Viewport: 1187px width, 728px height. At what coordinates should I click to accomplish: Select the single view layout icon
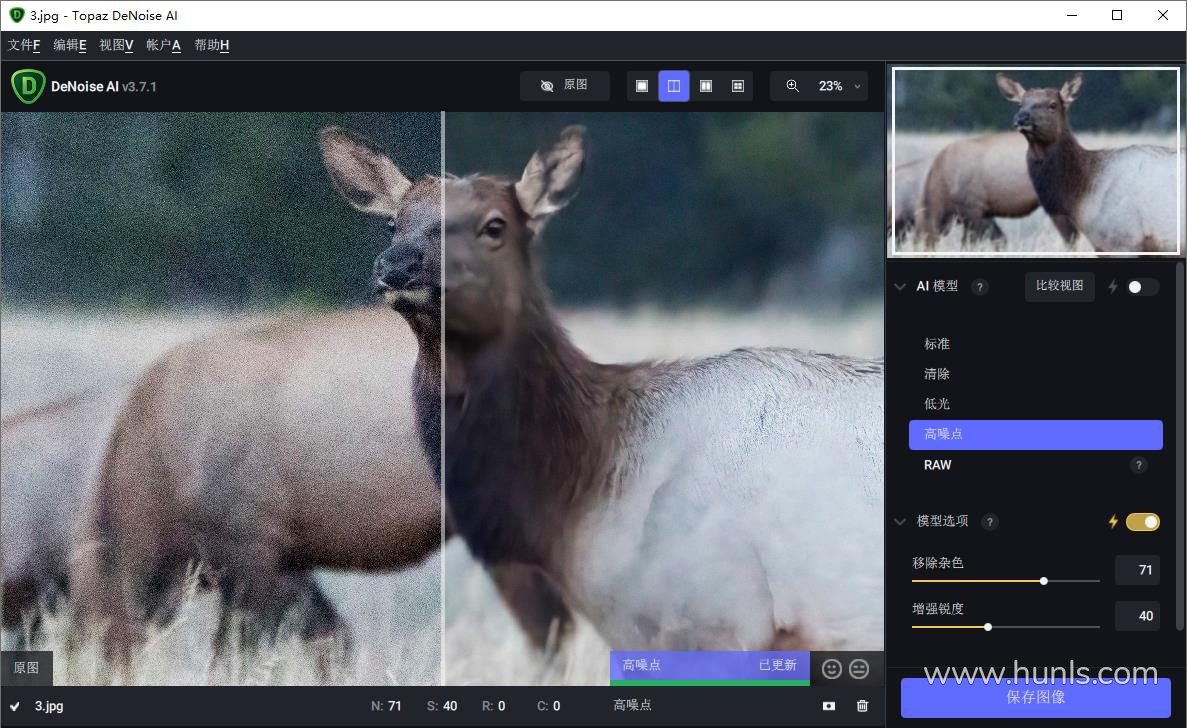pos(642,86)
